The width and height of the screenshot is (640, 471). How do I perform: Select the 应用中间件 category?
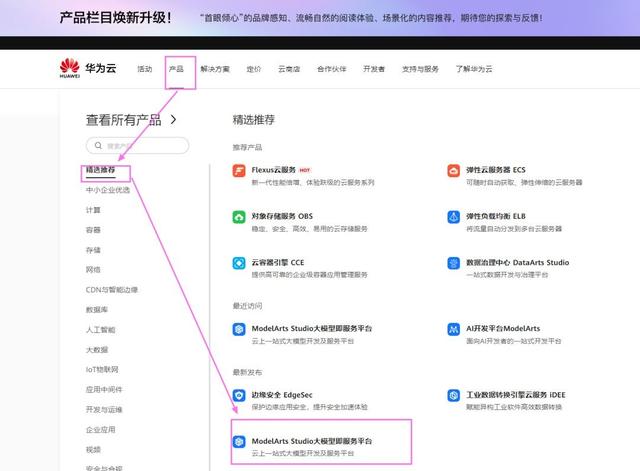click(104, 390)
